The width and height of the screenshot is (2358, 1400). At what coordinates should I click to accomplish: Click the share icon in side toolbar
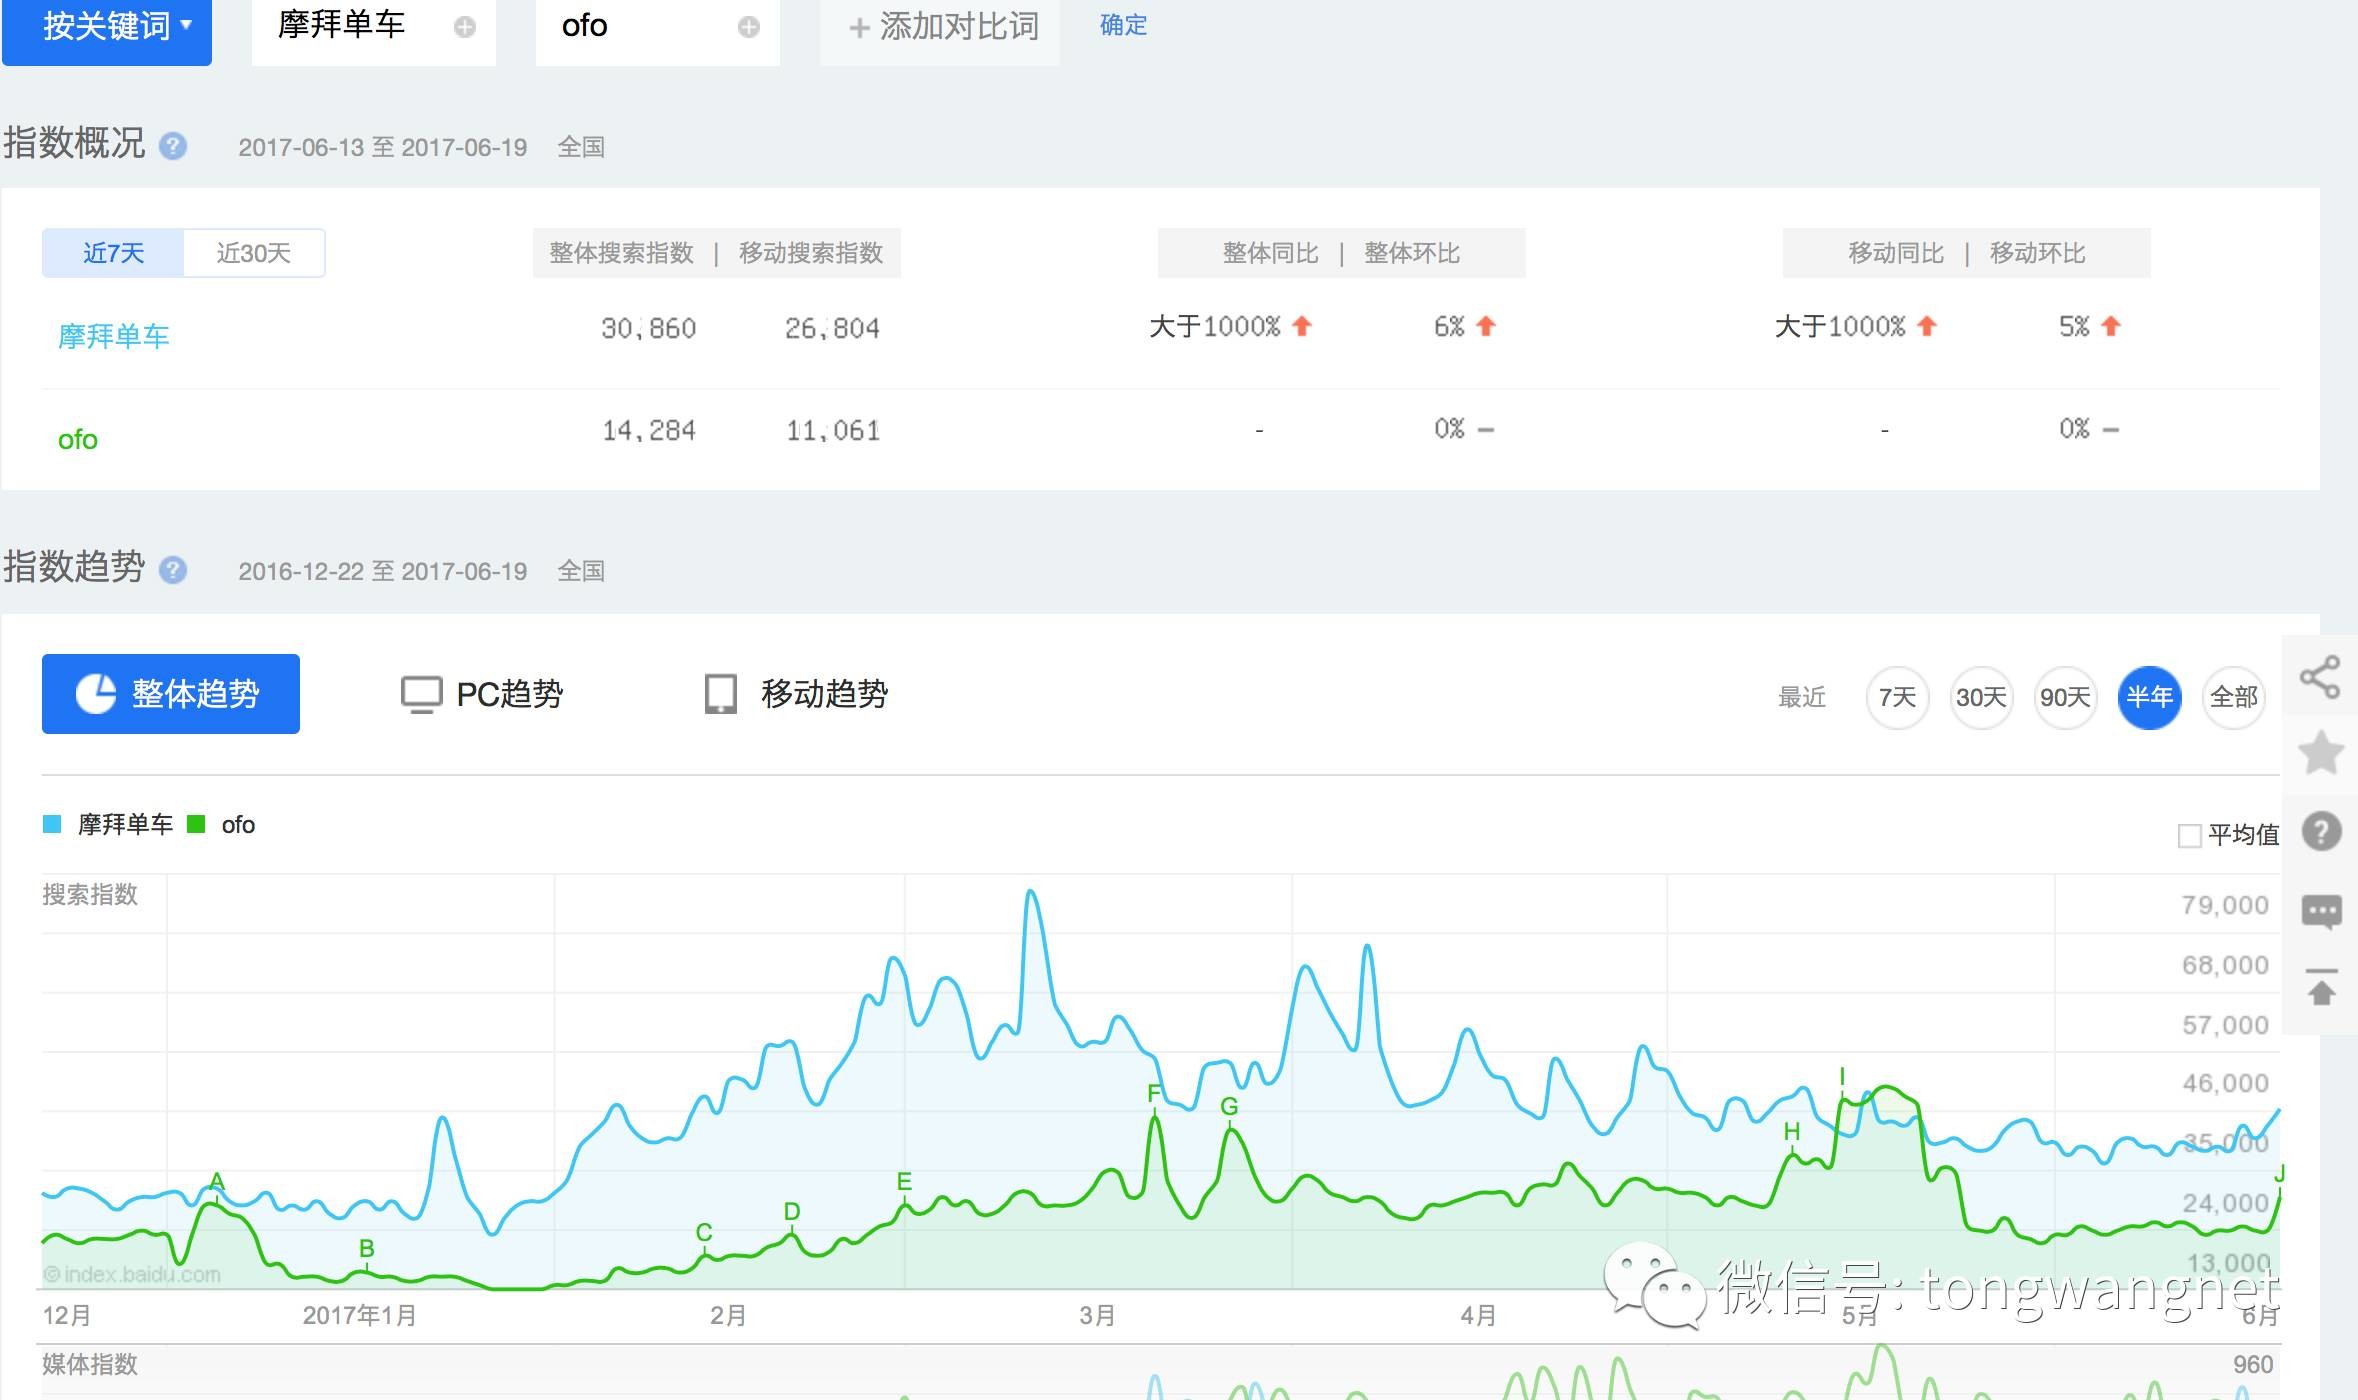coord(2320,678)
